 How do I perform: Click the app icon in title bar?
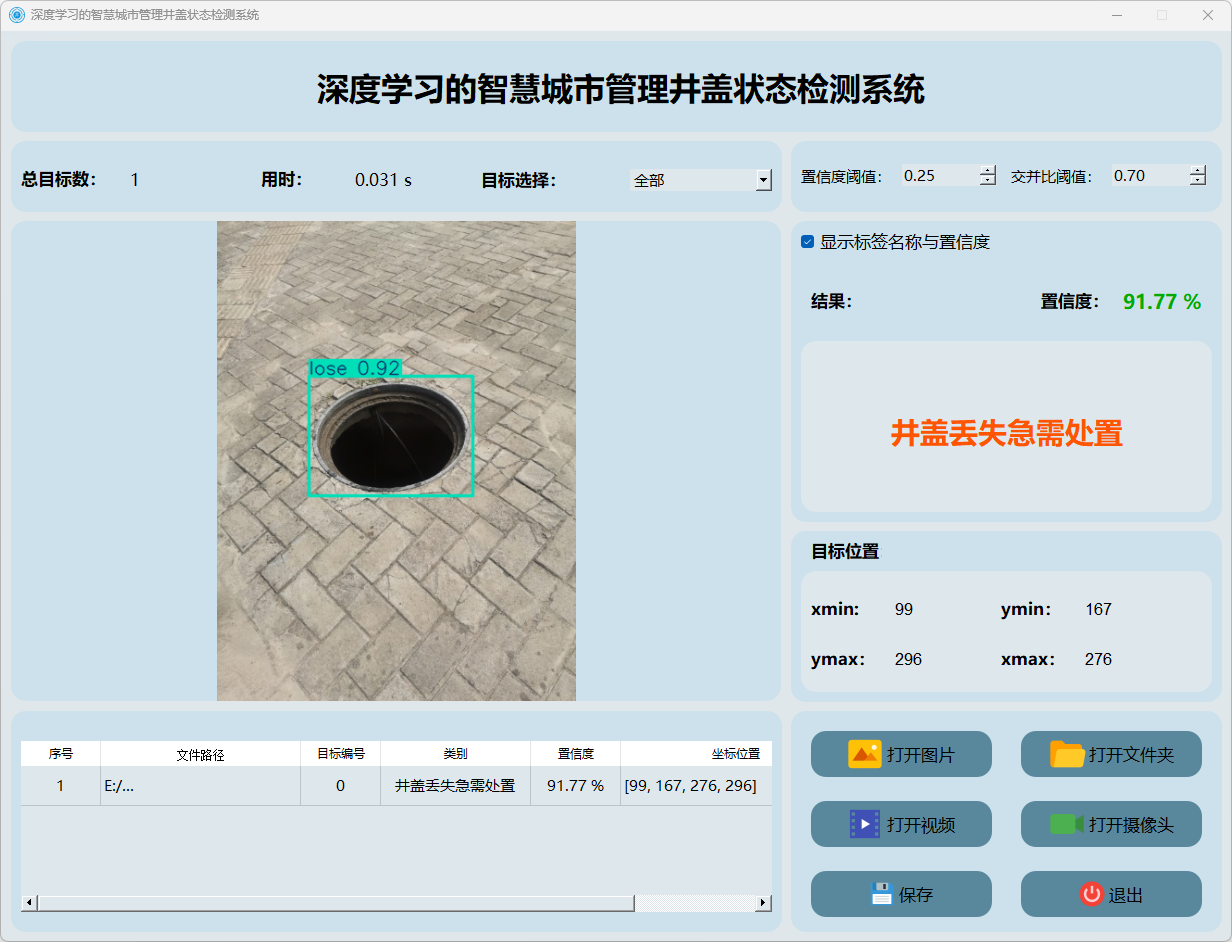coord(16,15)
